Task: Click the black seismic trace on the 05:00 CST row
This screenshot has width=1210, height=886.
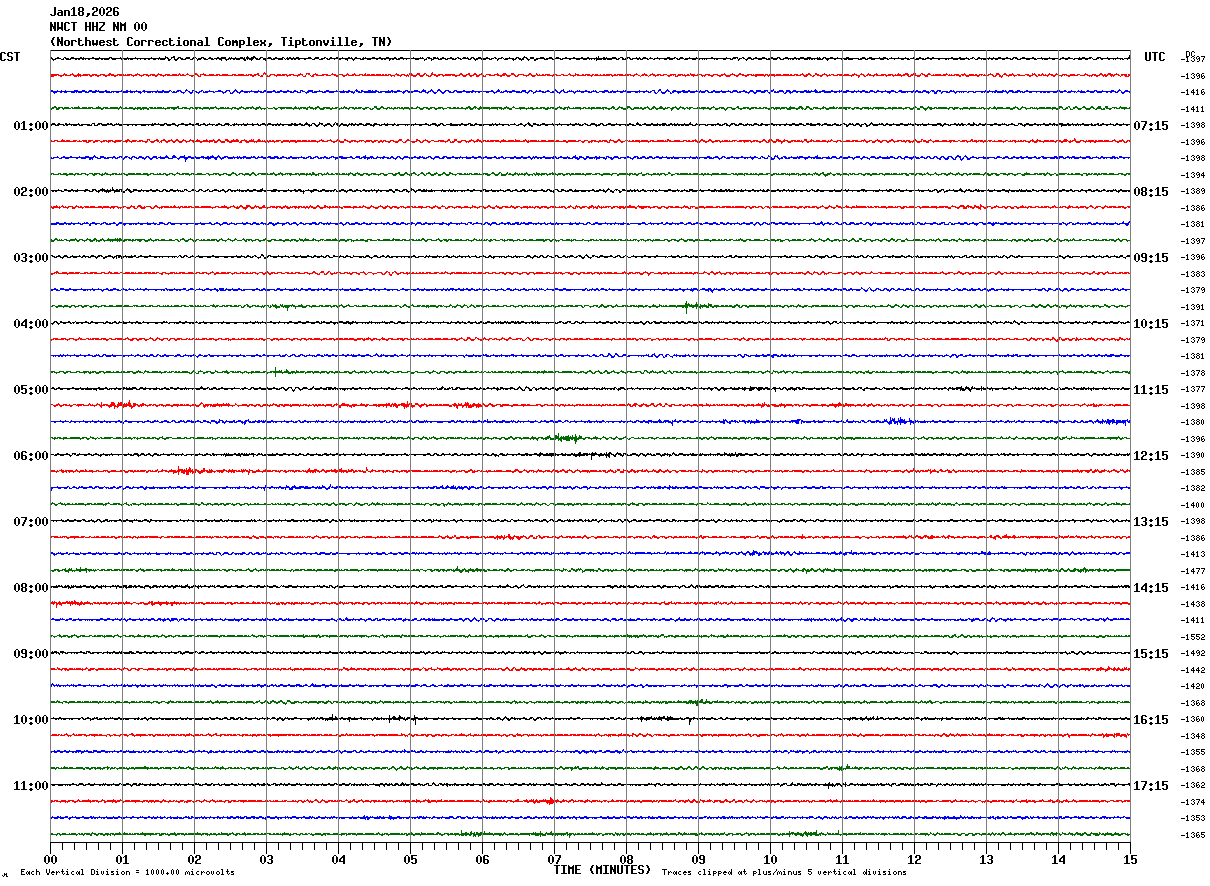Action: pyautogui.click(x=590, y=389)
